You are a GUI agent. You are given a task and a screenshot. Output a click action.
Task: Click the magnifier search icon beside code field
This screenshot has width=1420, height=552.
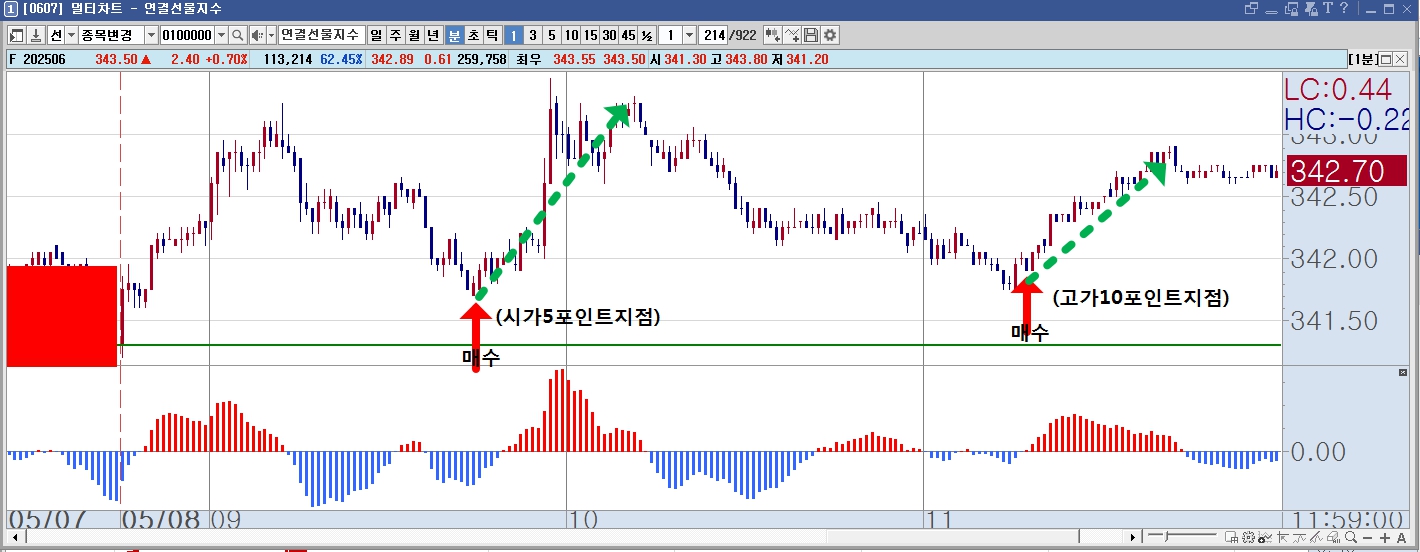coord(238,35)
